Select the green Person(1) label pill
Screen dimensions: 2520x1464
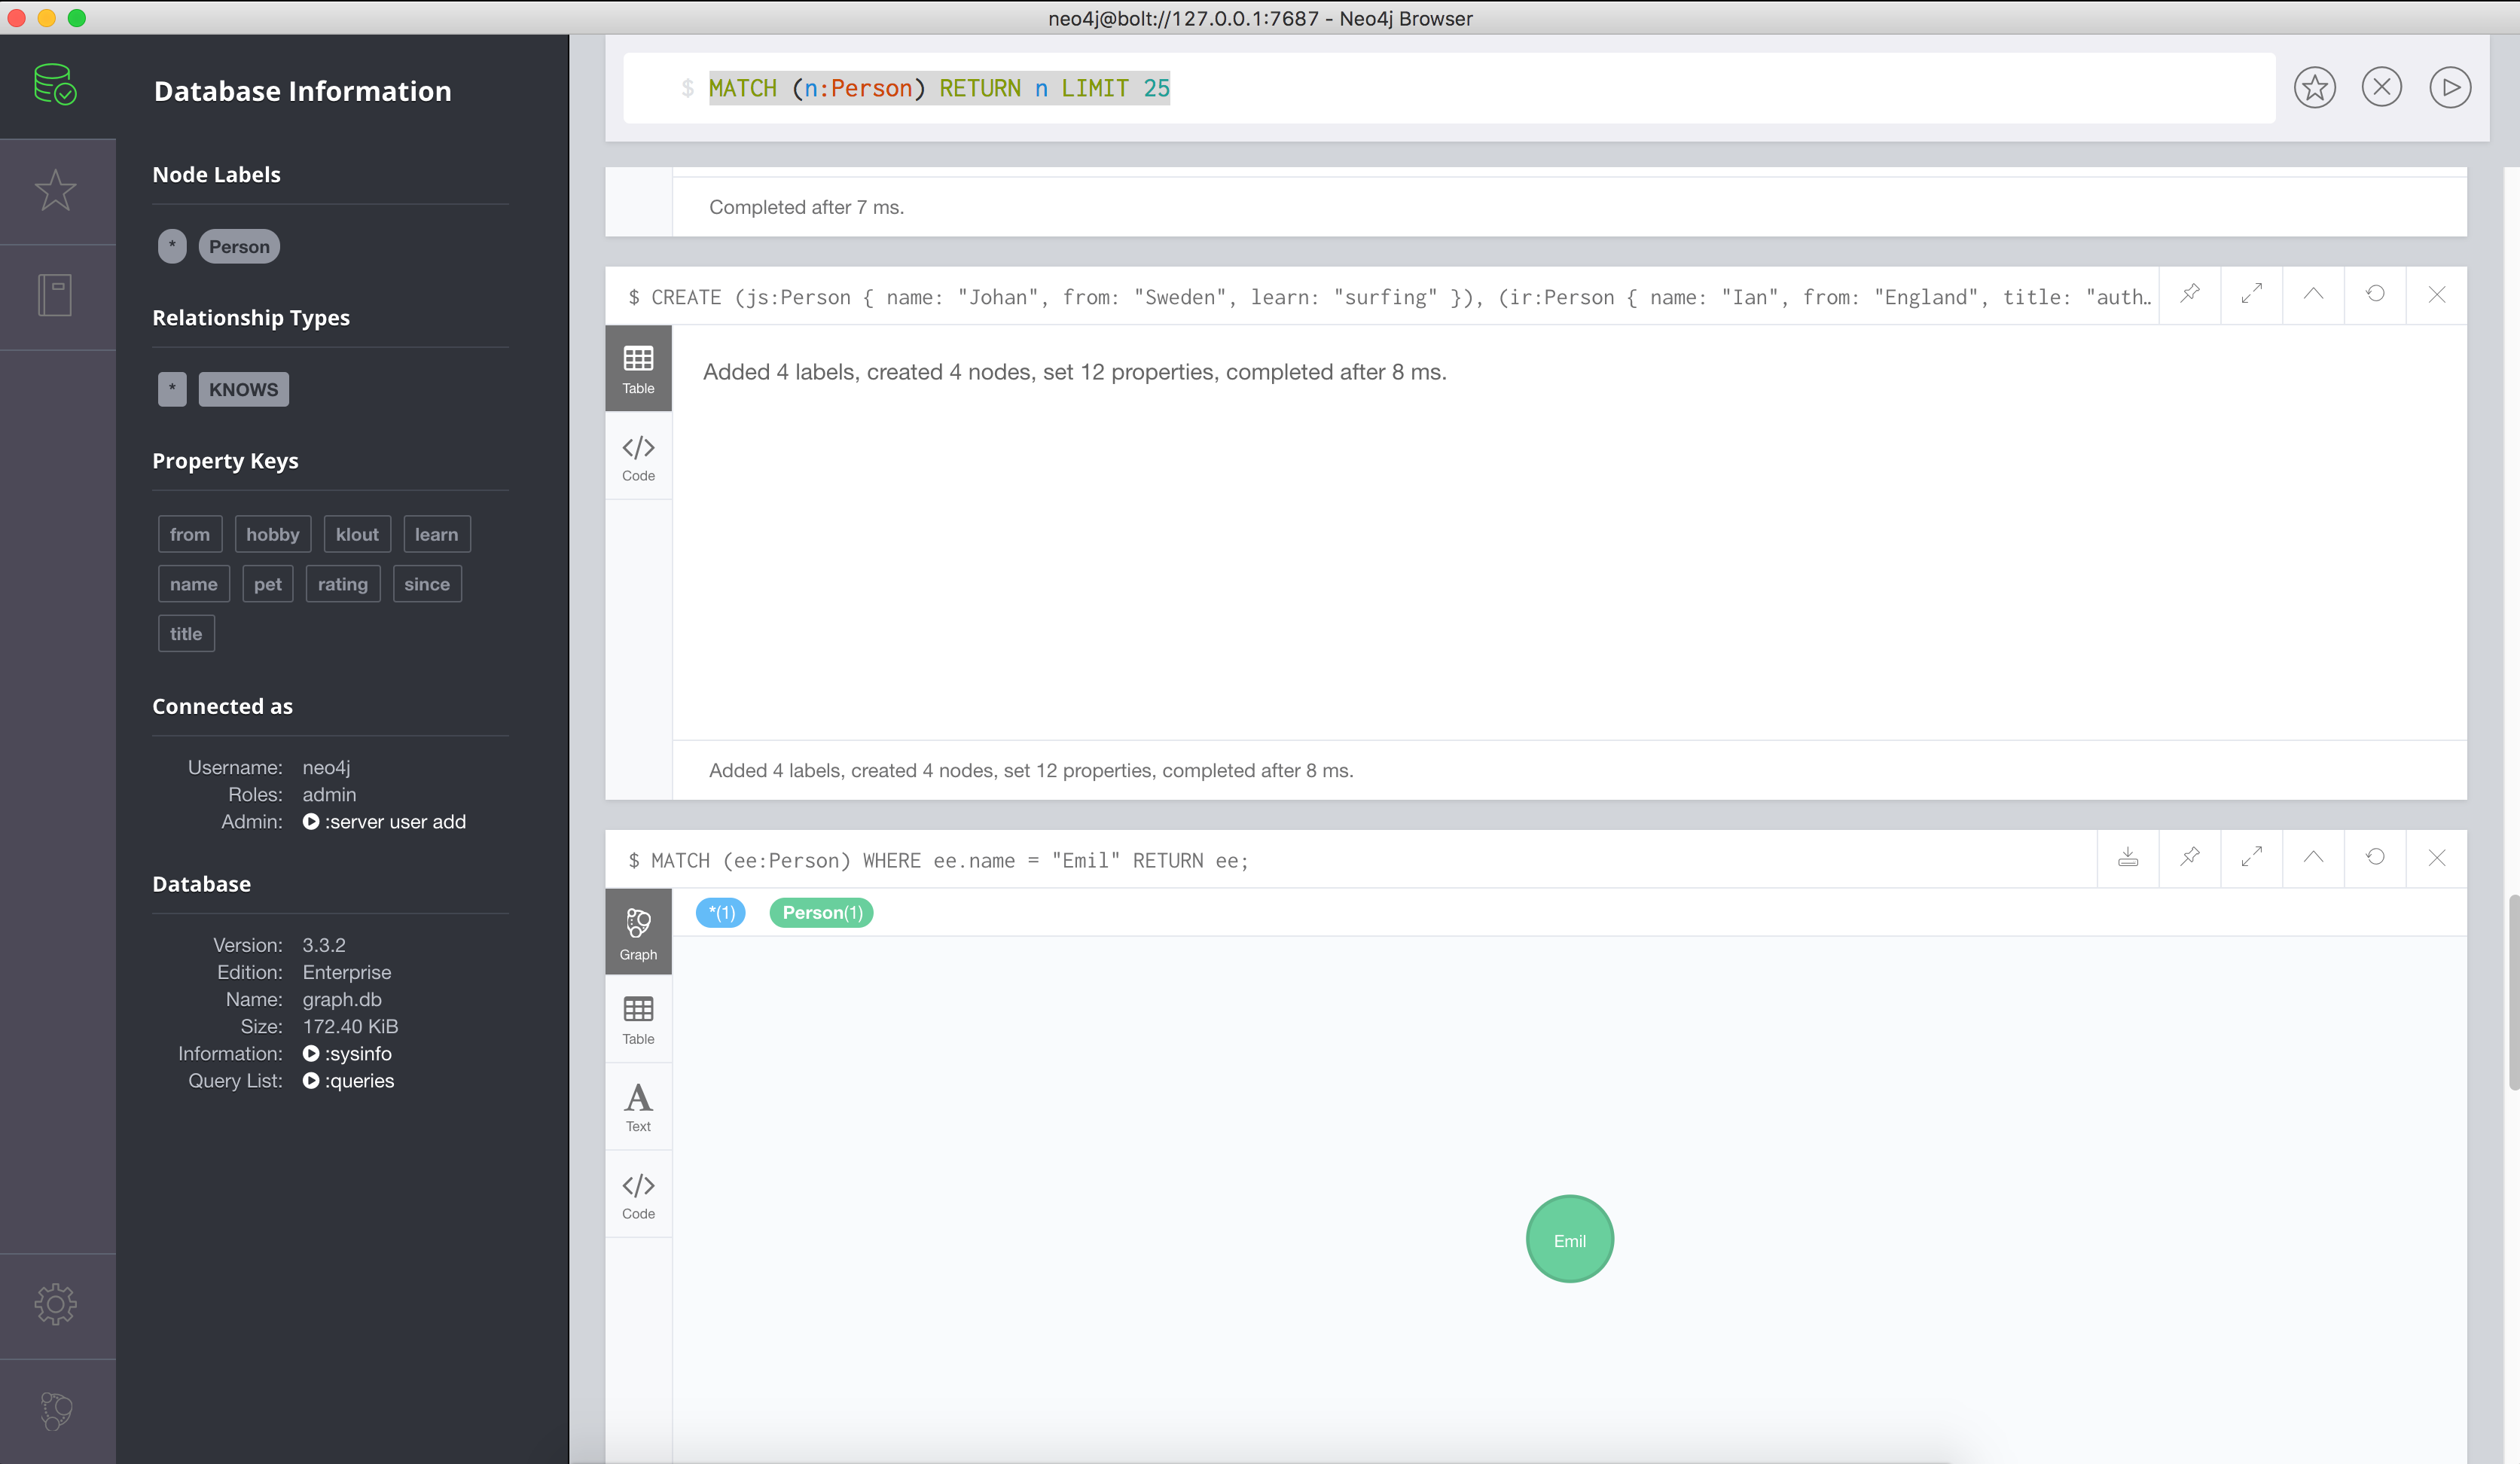(x=821, y=912)
